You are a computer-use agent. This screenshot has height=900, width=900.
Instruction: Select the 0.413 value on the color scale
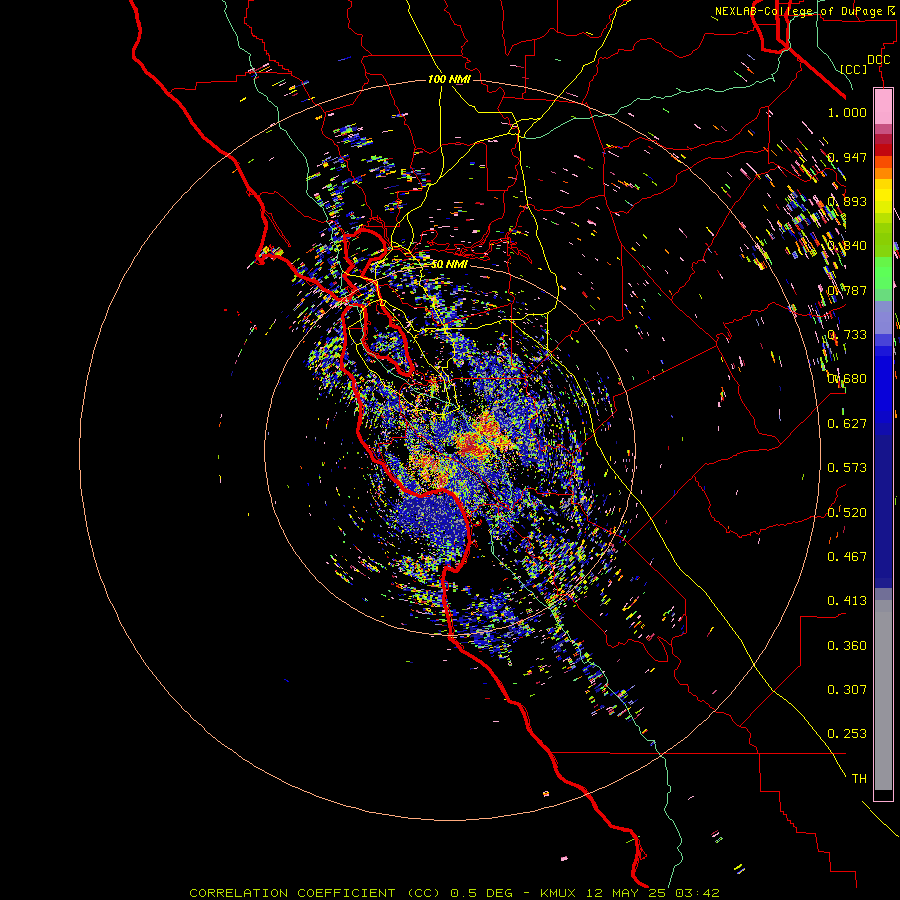pos(847,600)
